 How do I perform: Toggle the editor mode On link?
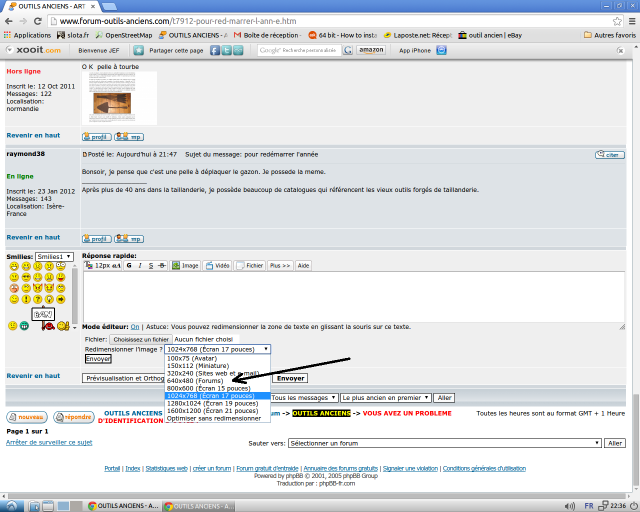pos(135,327)
